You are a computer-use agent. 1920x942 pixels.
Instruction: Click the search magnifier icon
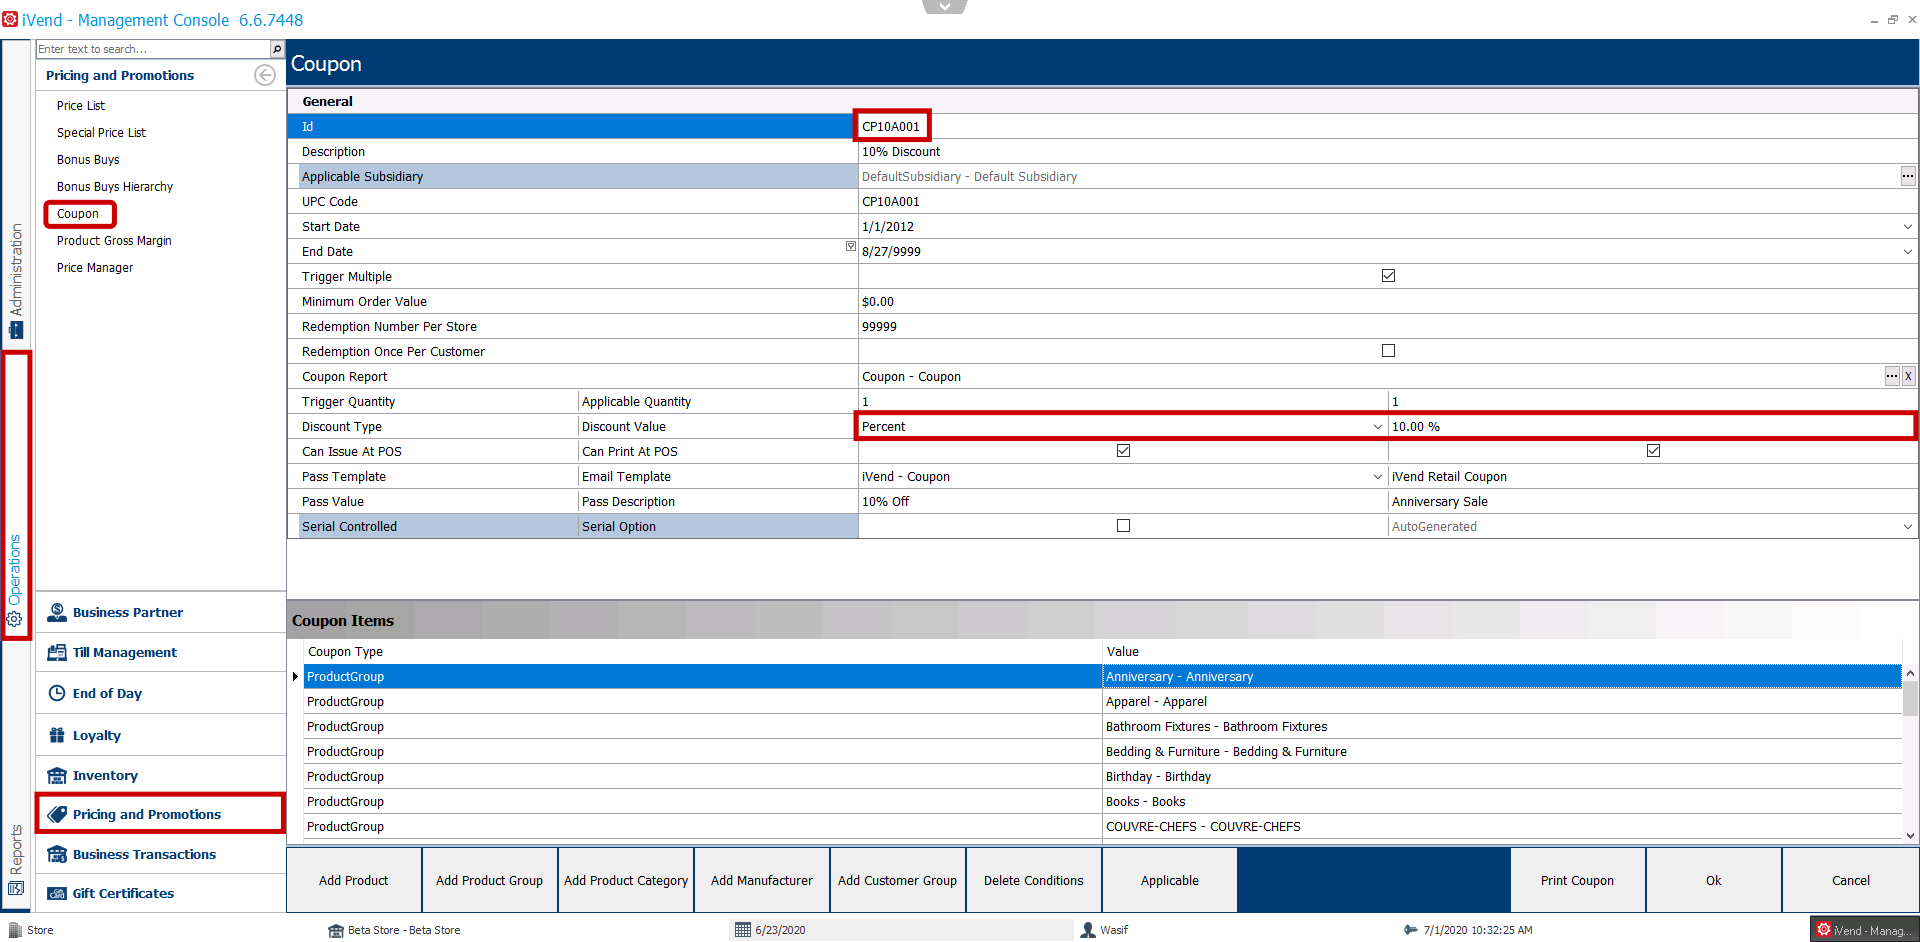tap(277, 49)
